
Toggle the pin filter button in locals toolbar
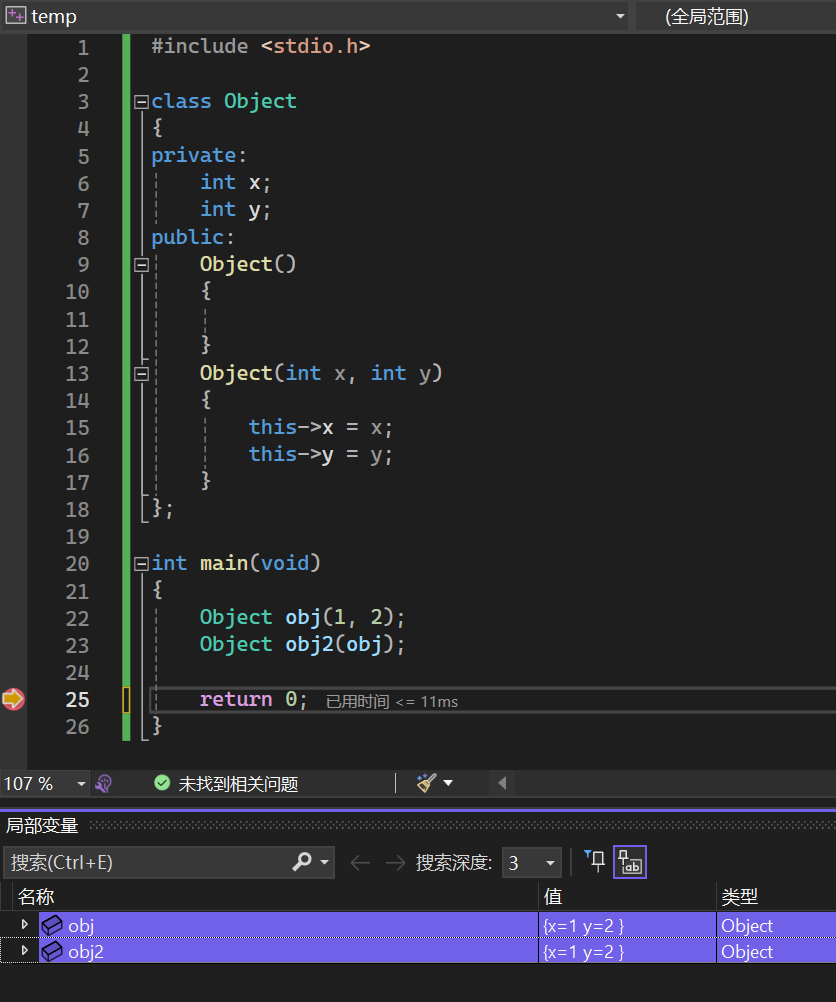coord(595,861)
